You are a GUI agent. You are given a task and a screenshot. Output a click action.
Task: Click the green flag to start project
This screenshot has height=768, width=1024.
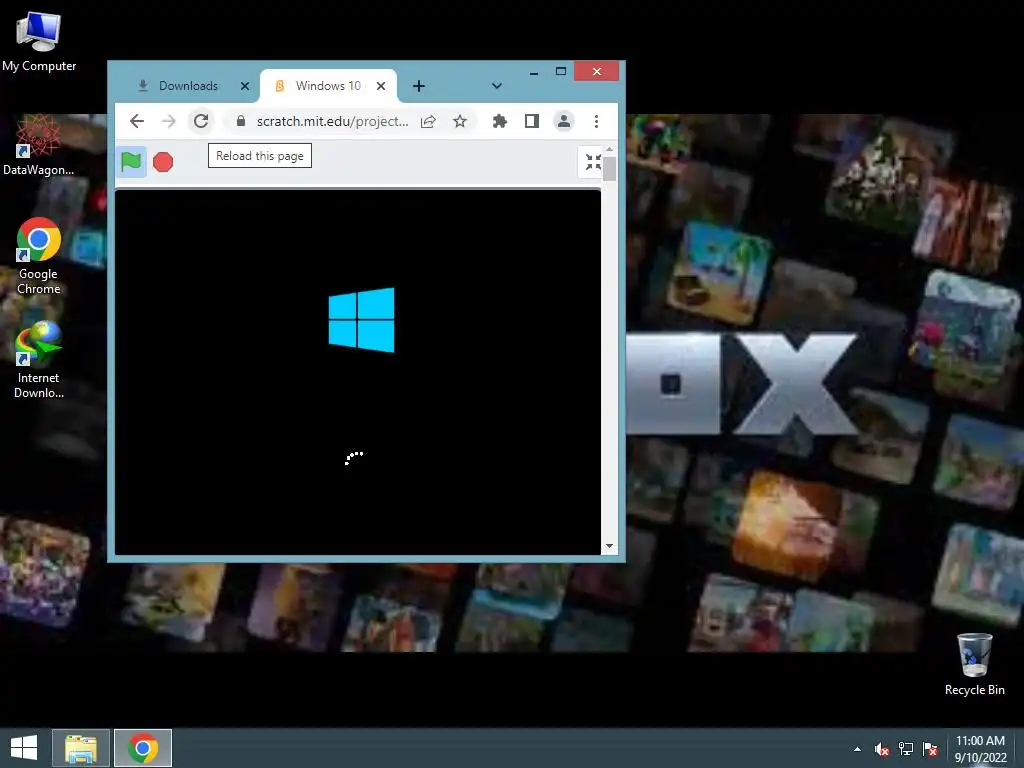coord(131,161)
